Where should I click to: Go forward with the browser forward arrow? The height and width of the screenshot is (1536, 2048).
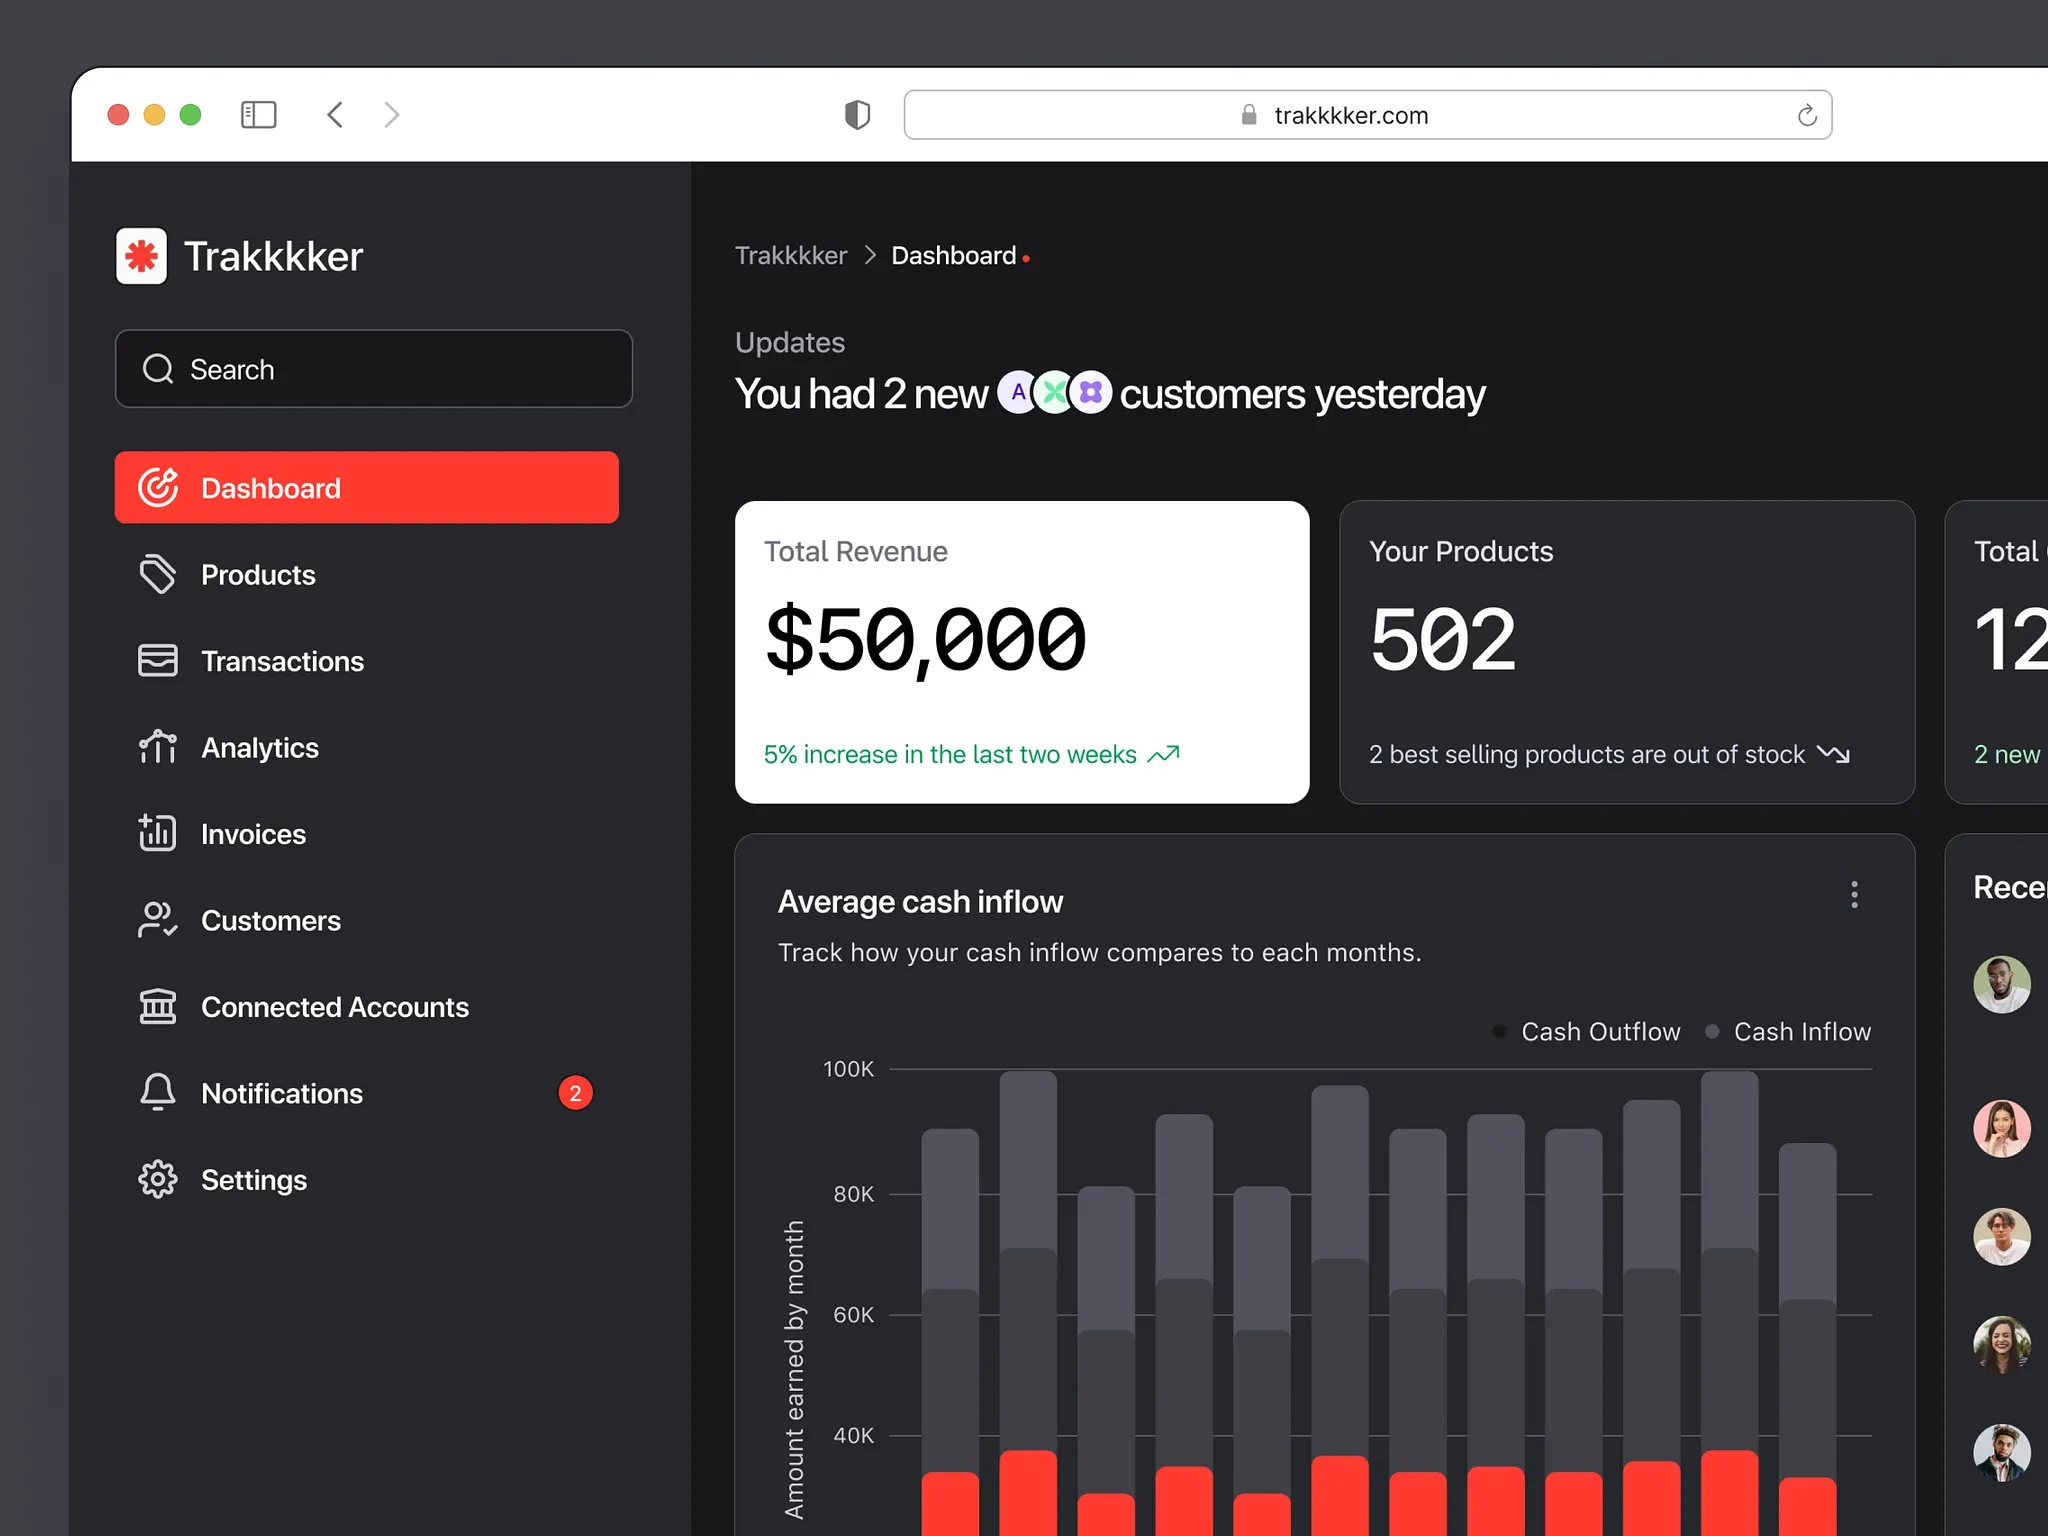tap(392, 115)
